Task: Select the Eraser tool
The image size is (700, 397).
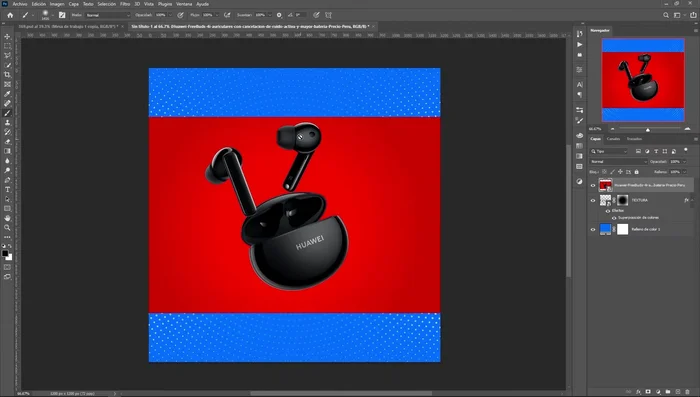Action: point(7,142)
